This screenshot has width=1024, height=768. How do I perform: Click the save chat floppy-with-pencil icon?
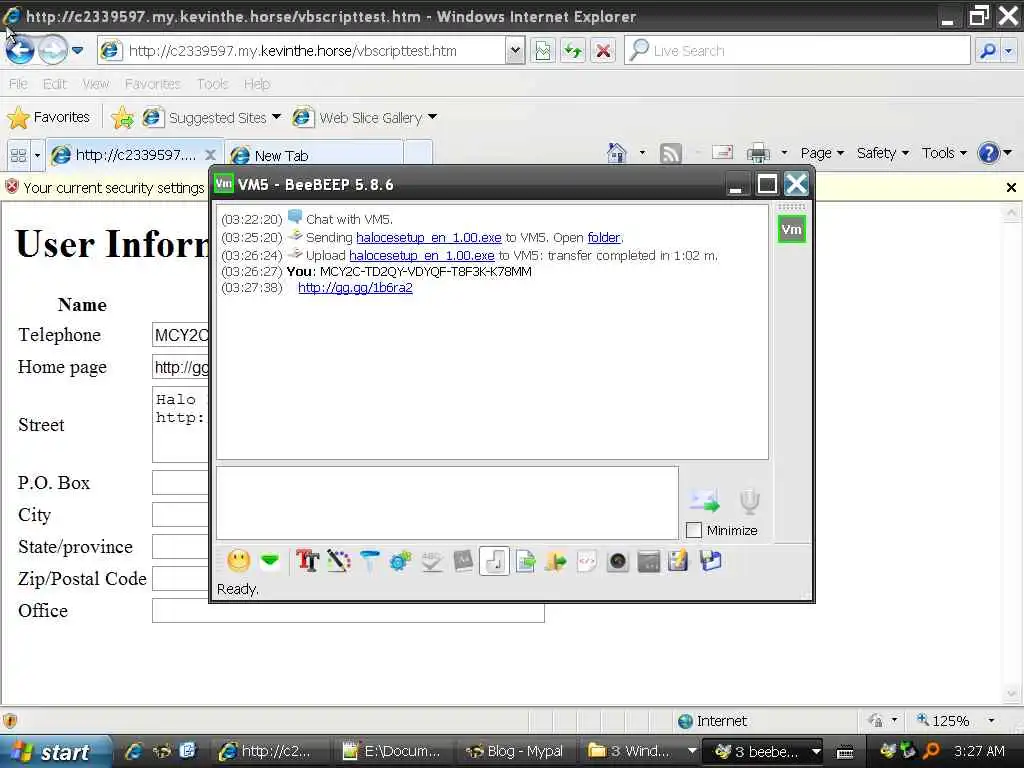pyautogui.click(x=679, y=561)
